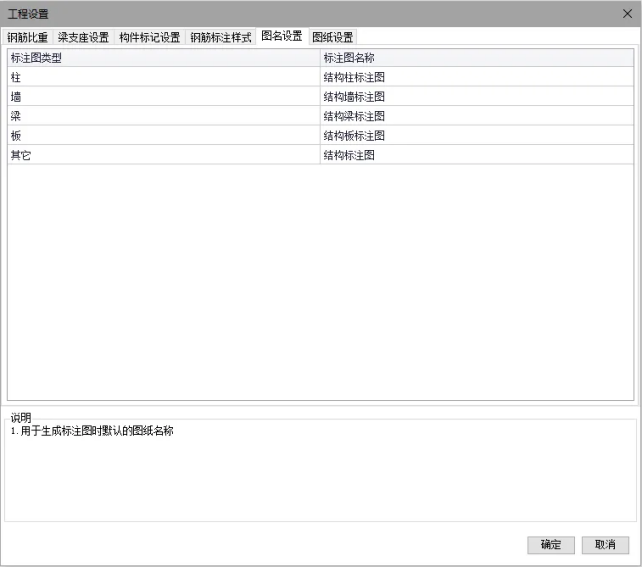
Task: Open the 梁支座设置 tab
Action: [83, 37]
